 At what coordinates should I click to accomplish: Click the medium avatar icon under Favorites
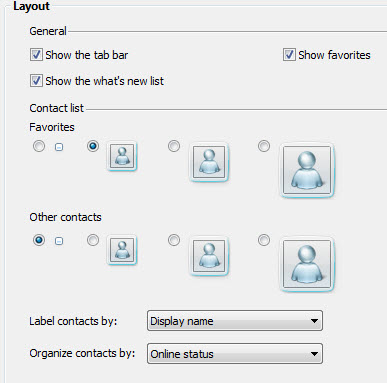click(209, 162)
